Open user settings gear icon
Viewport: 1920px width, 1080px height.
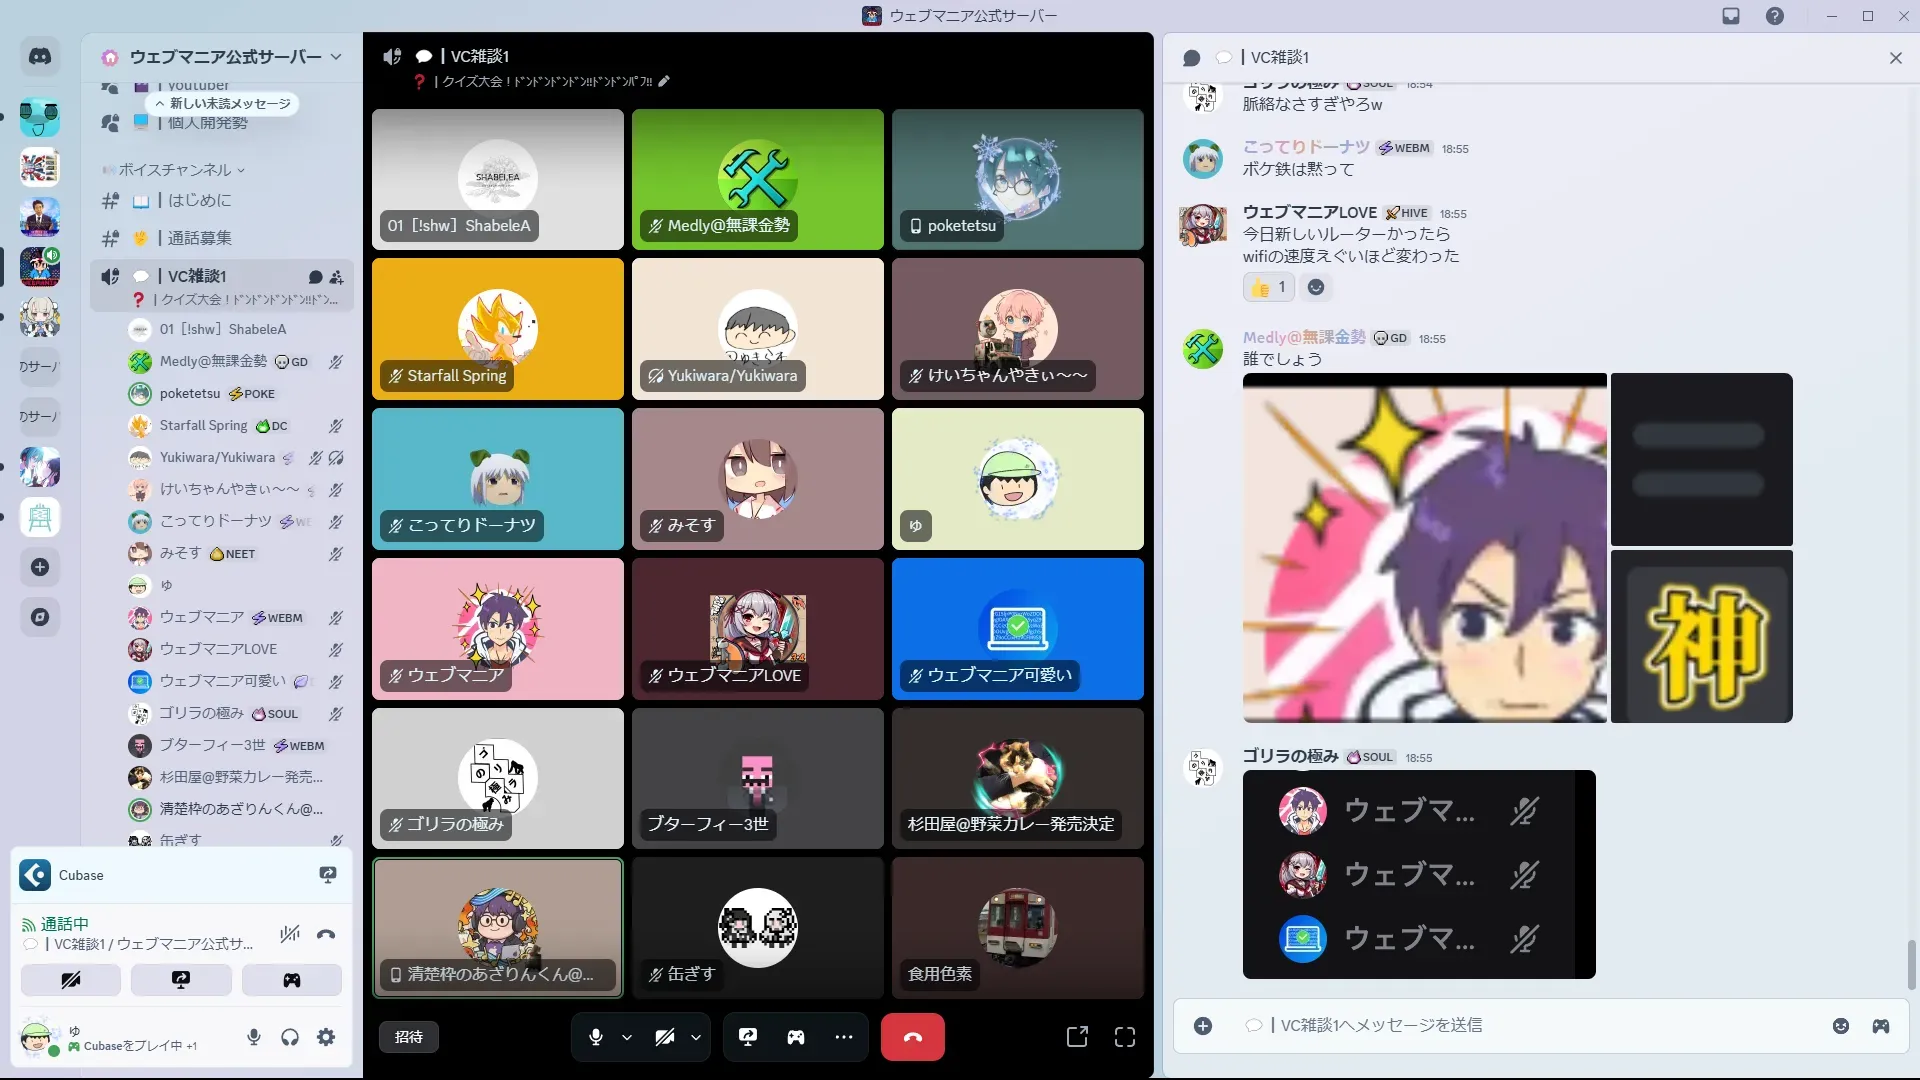[x=326, y=1037]
